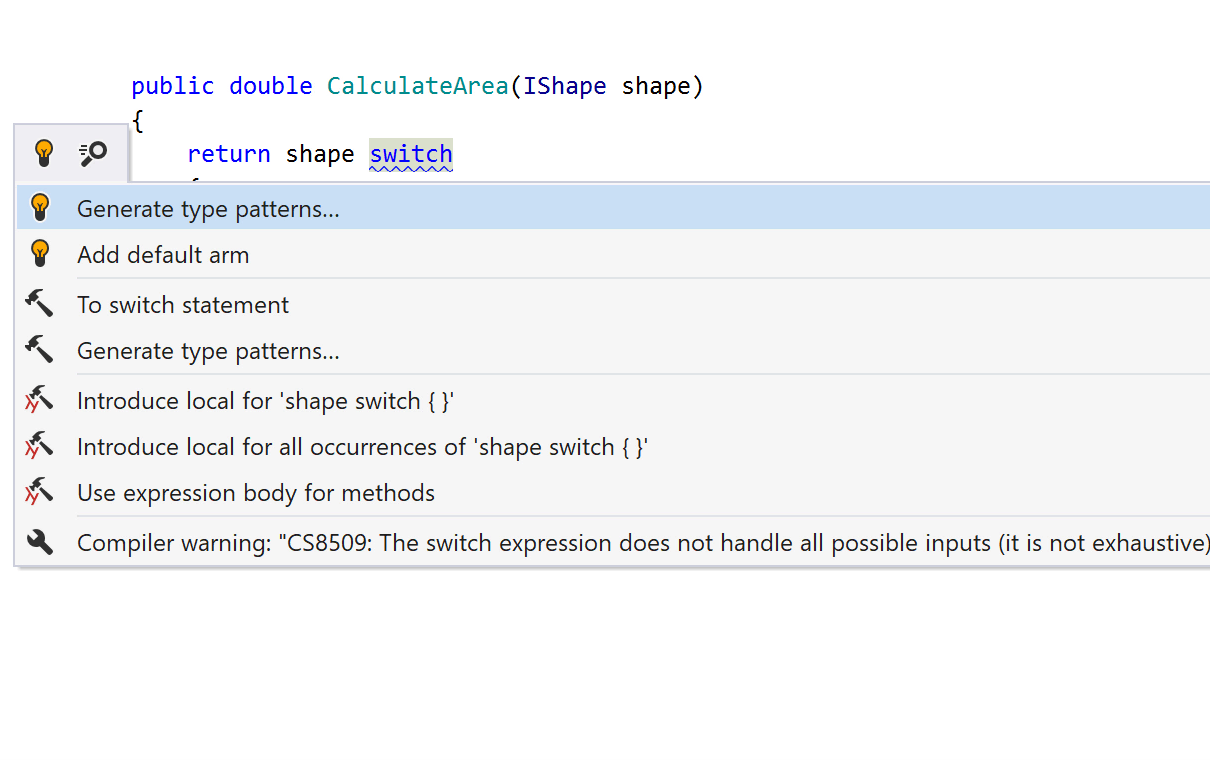Select the highlighted Generate type patterns quick fix
The width and height of the screenshot is (1210, 760).
pos(208,209)
